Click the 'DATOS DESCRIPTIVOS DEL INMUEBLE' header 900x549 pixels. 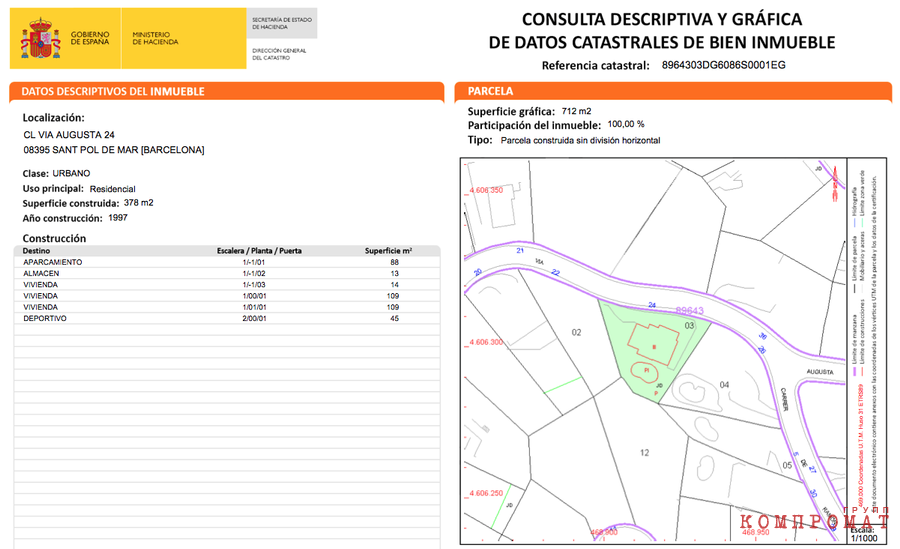point(113,91)
